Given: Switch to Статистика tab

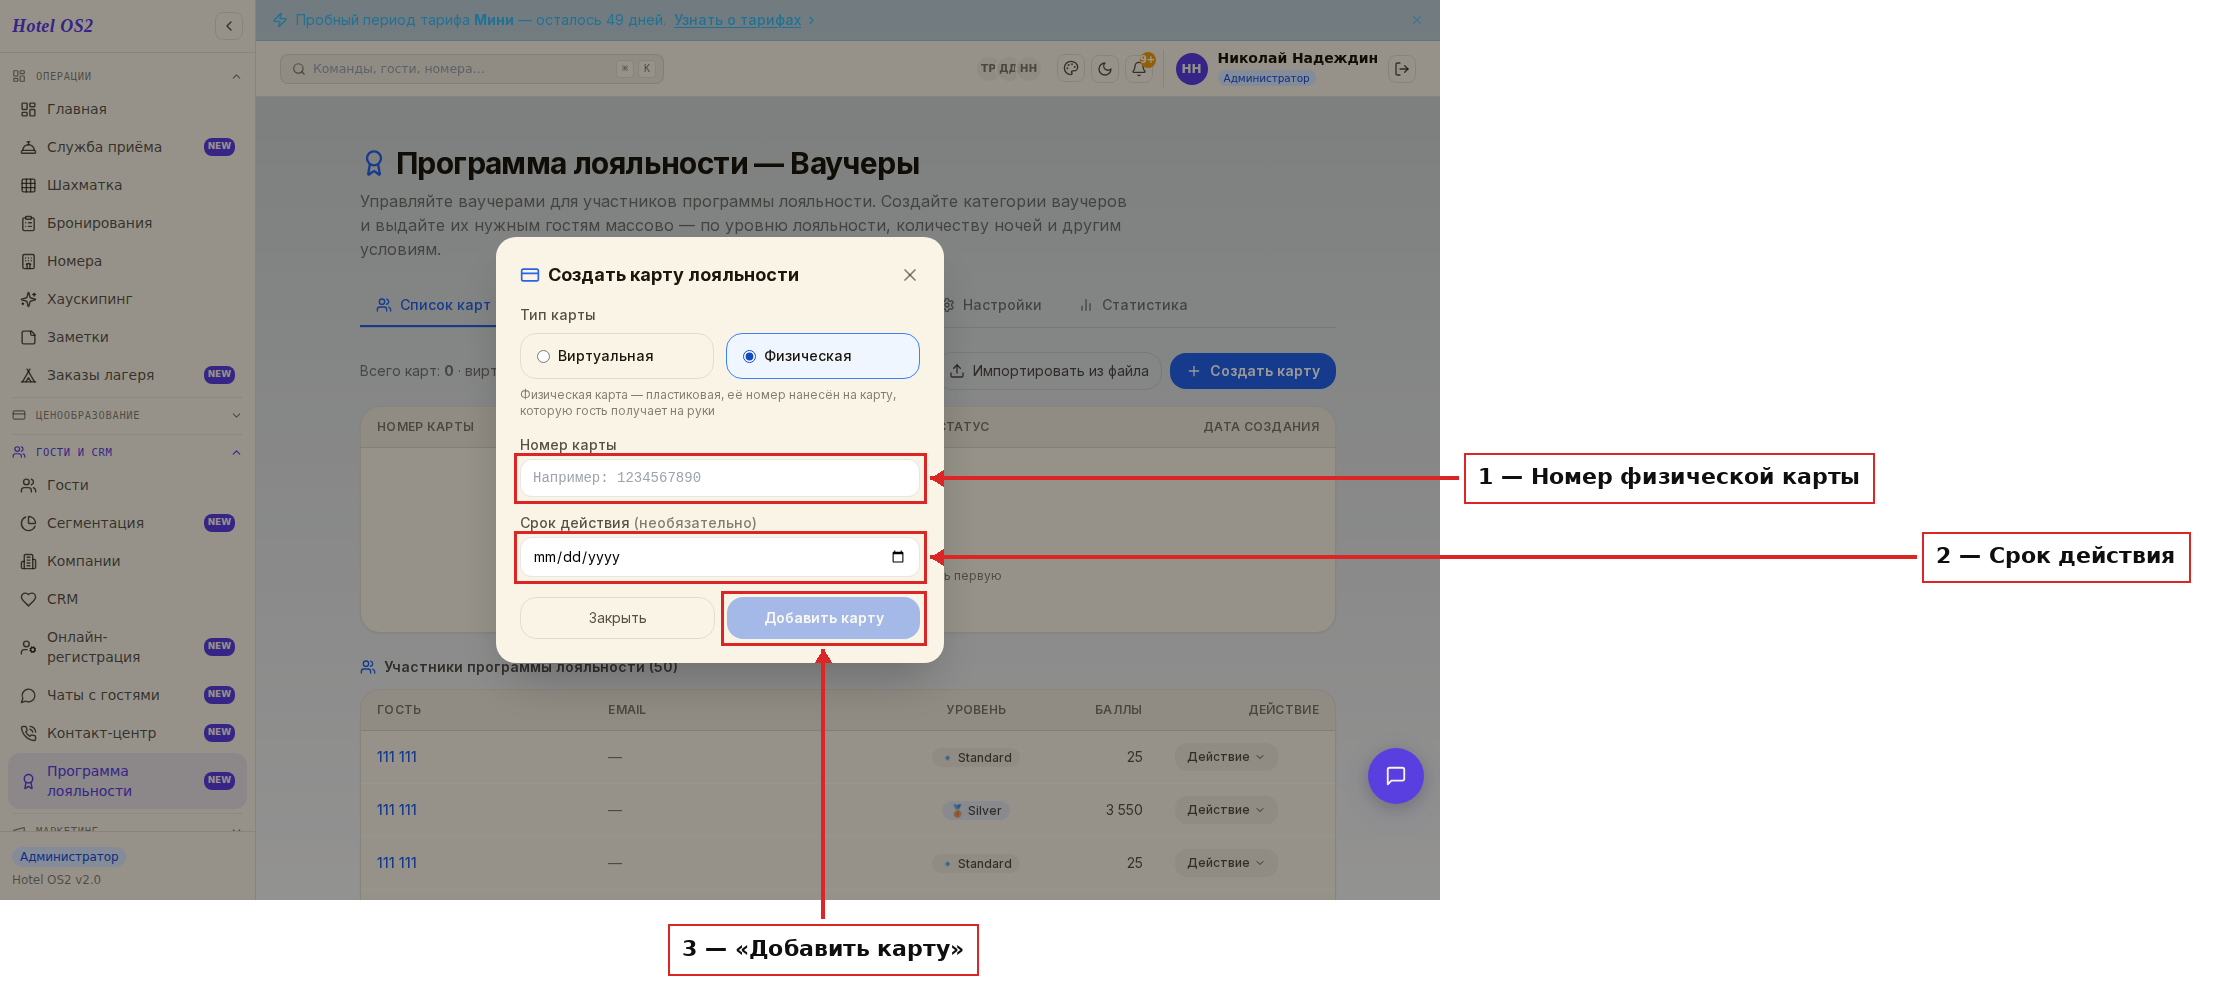Looking at the screenshot, I should point(1133,305).
